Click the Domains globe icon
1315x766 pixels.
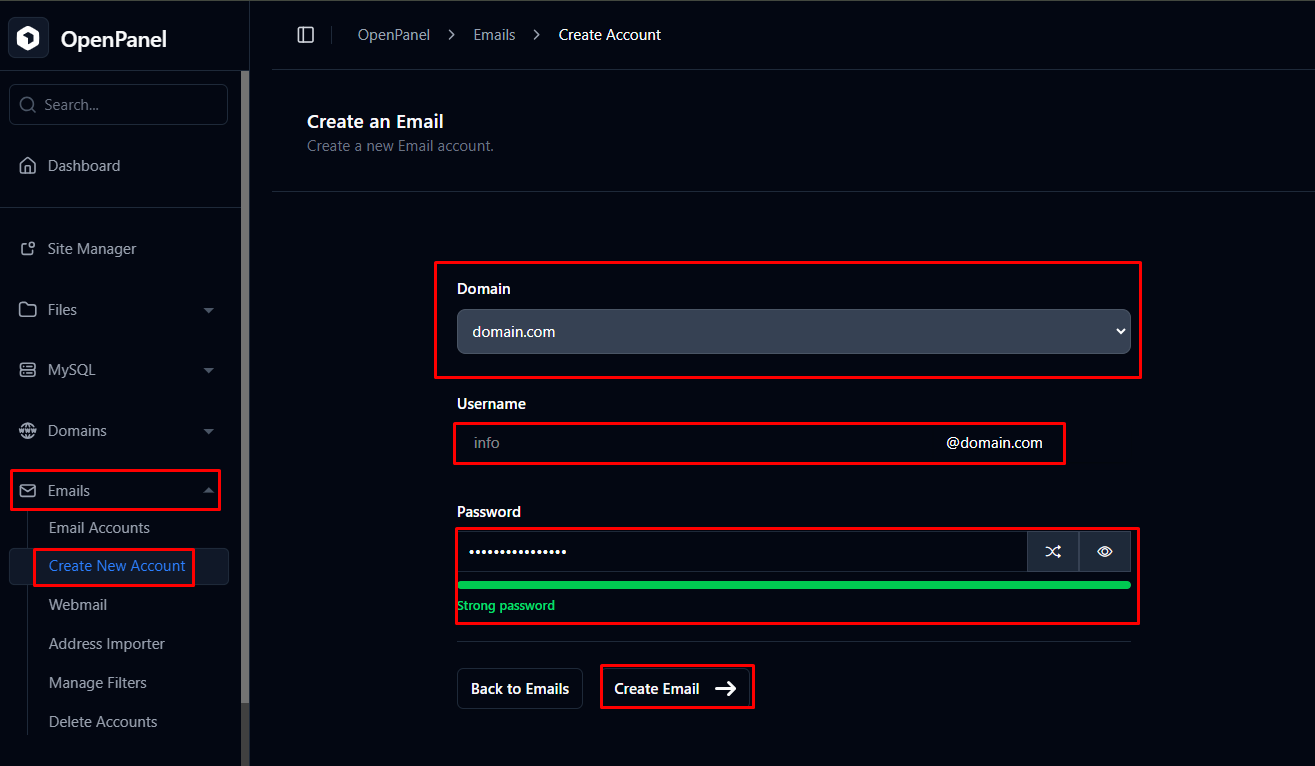tap(28, 431)
